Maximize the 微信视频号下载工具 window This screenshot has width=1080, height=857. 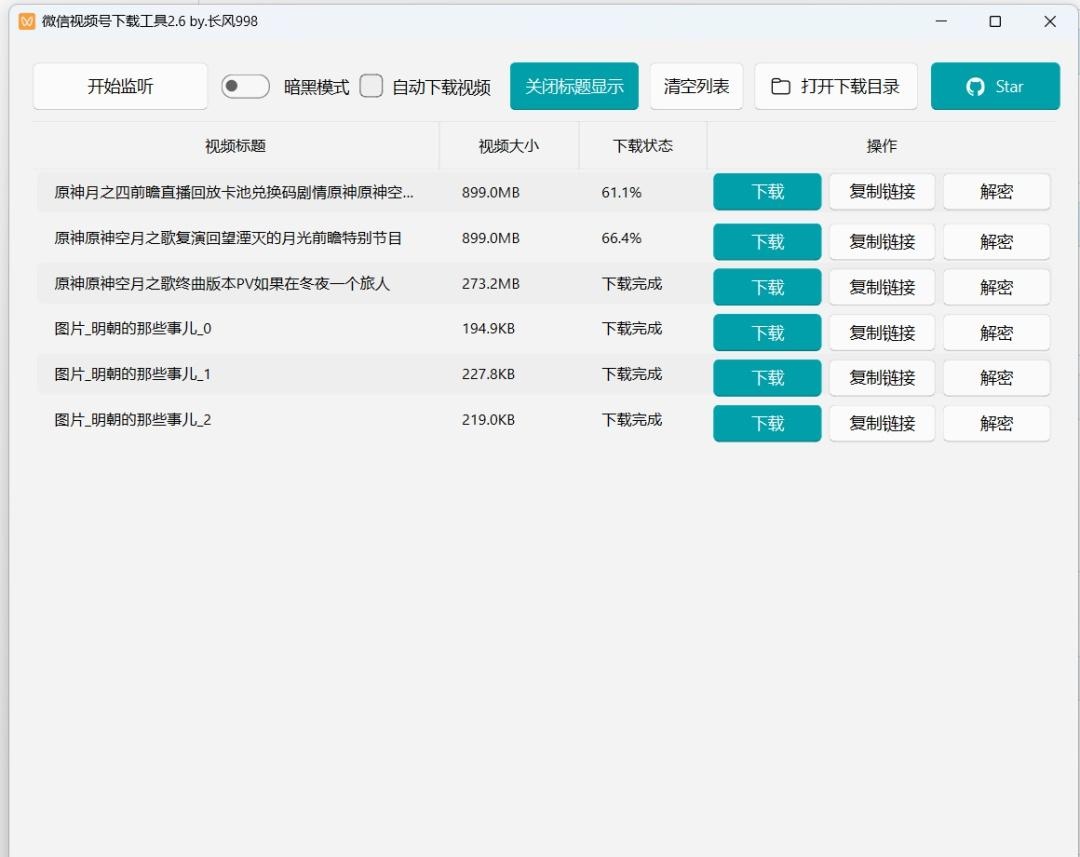995,21
